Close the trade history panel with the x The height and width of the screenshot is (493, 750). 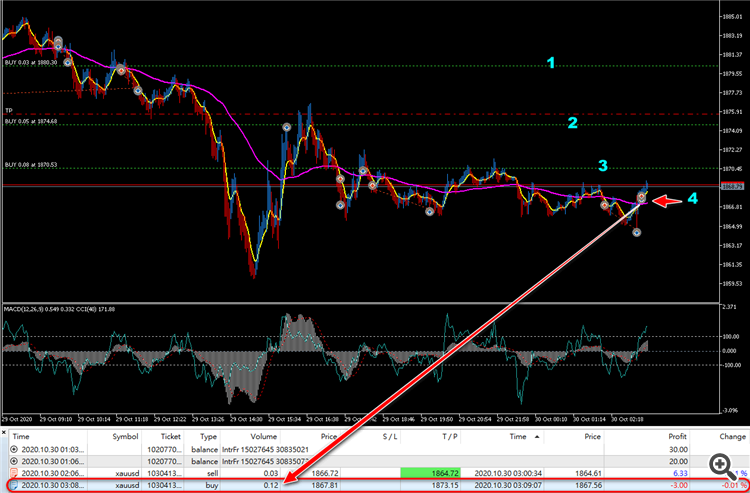pyautogui.click(x=4, y=432)
